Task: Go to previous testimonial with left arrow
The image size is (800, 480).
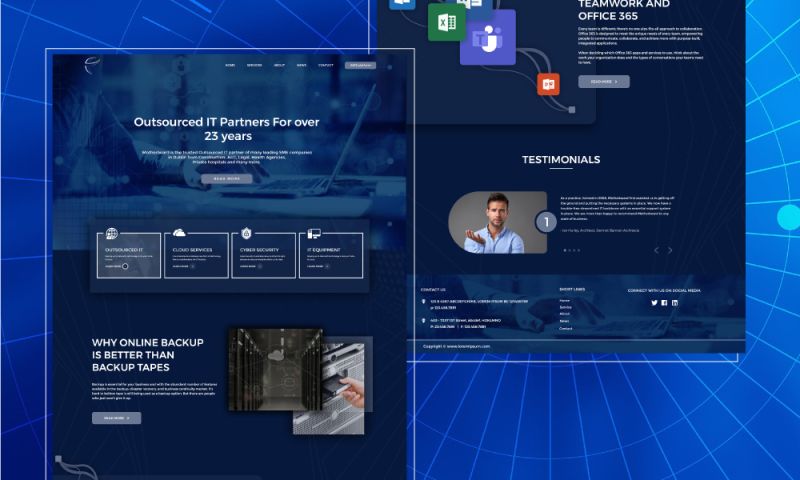Action: click(656, 250)
